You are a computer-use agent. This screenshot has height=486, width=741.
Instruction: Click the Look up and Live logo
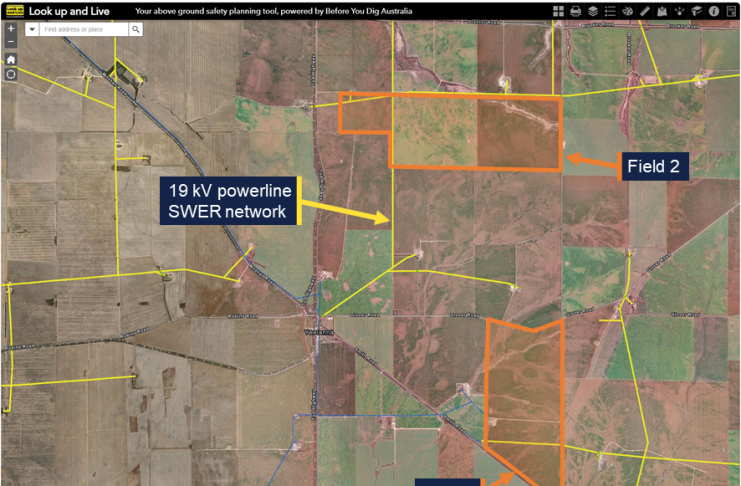tap(13, 11)
